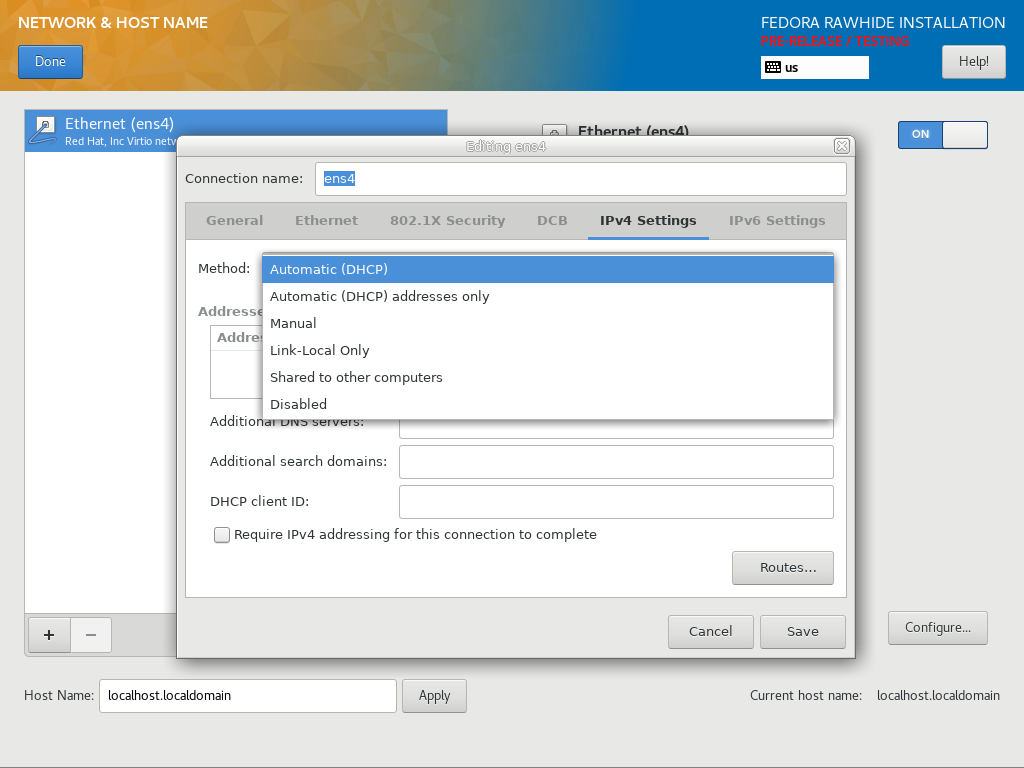The height and width of the screenshot is (768, 1024).
Task: Choose Automatic (DHCP) method
Action: pyautogui.click(x=548, y=269)
